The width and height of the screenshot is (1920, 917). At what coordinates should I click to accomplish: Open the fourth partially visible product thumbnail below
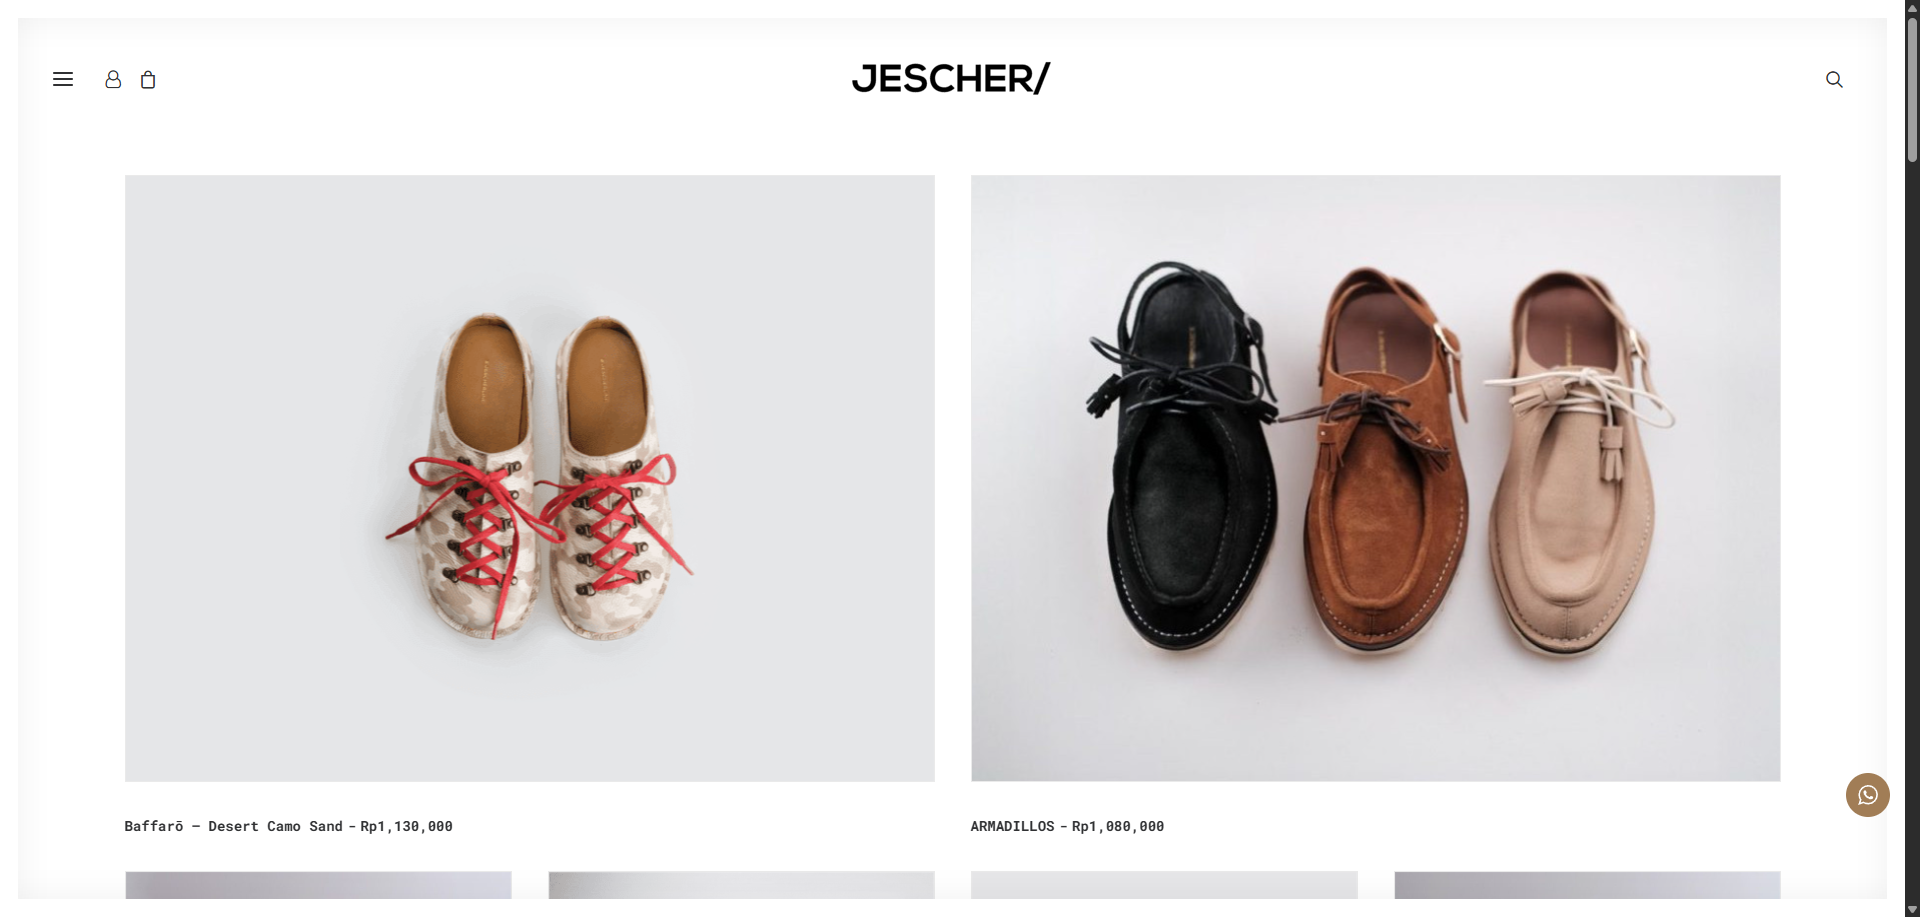[x=1587, y=885]
